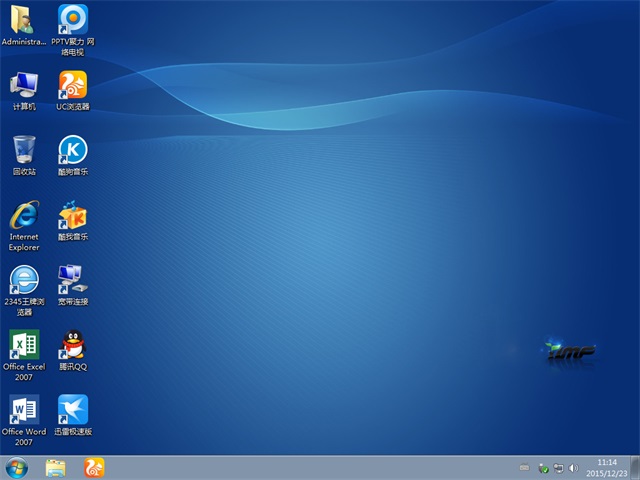Launch the 腾讯QQ penguin icon
This screenshot has height=480, width=640.
(72, 345)
